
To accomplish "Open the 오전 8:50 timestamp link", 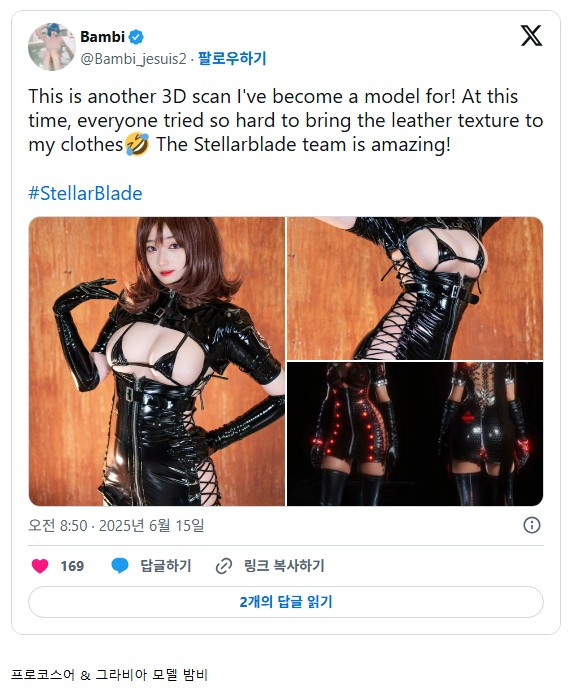I will (116, 525).
